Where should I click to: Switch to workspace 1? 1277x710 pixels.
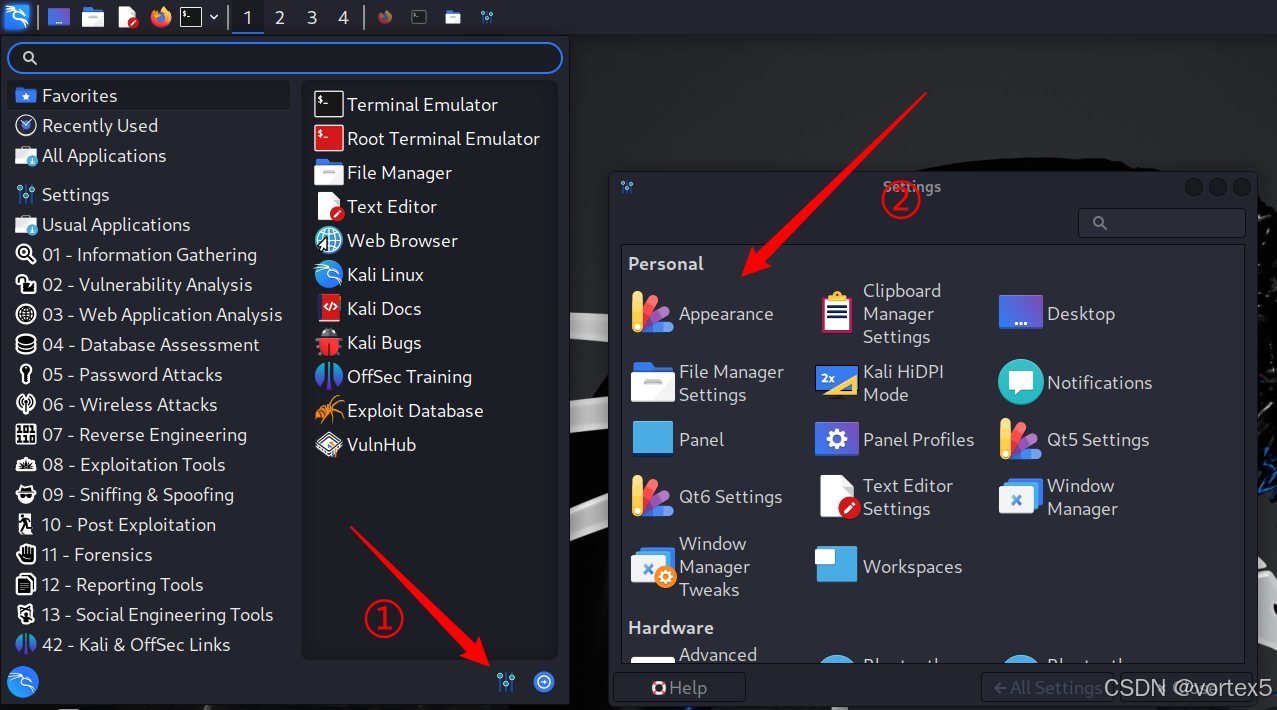[x=248, y=17]
